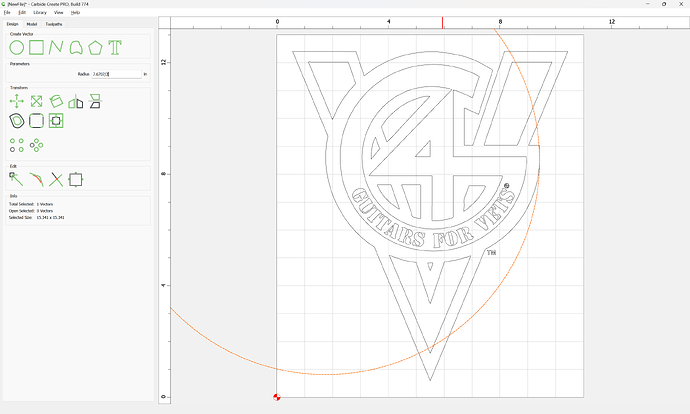690x414 pixels.
Task: Open the Library menu
Action: coord(40,13)
